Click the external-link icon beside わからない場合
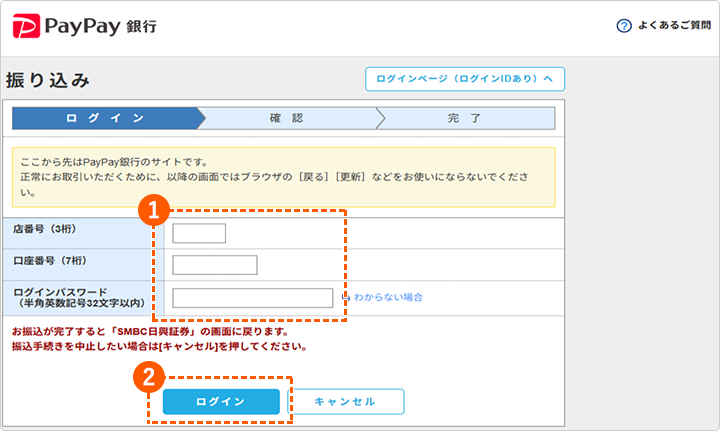This screenshot has width=720, height=431. point(346,297)
